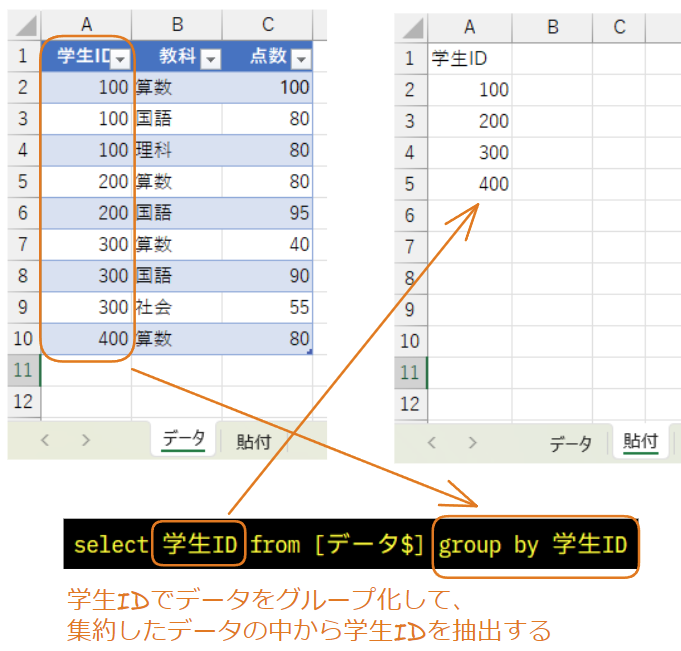Image resolution: width=681 pixels, height=651 pixels.
Task: Click cell with score 90
Action: tap(268, 276)
